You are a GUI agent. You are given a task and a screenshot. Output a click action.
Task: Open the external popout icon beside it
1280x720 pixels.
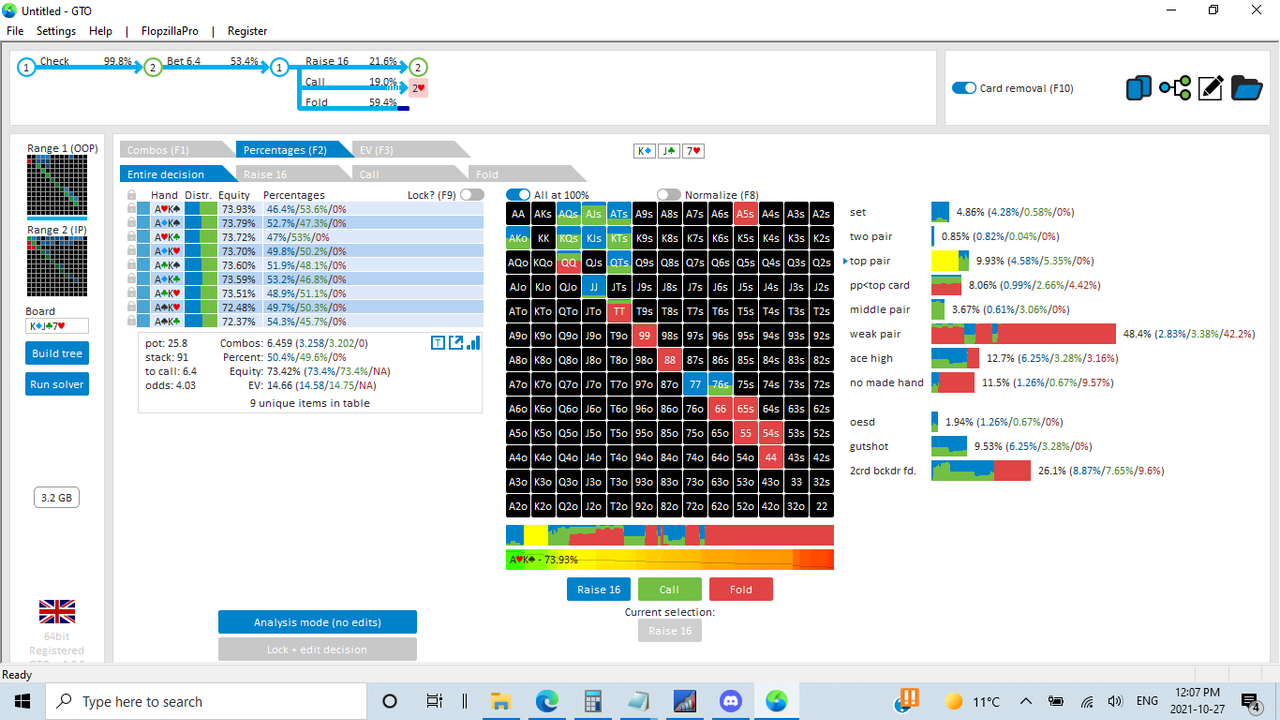[x=456, y=342]
